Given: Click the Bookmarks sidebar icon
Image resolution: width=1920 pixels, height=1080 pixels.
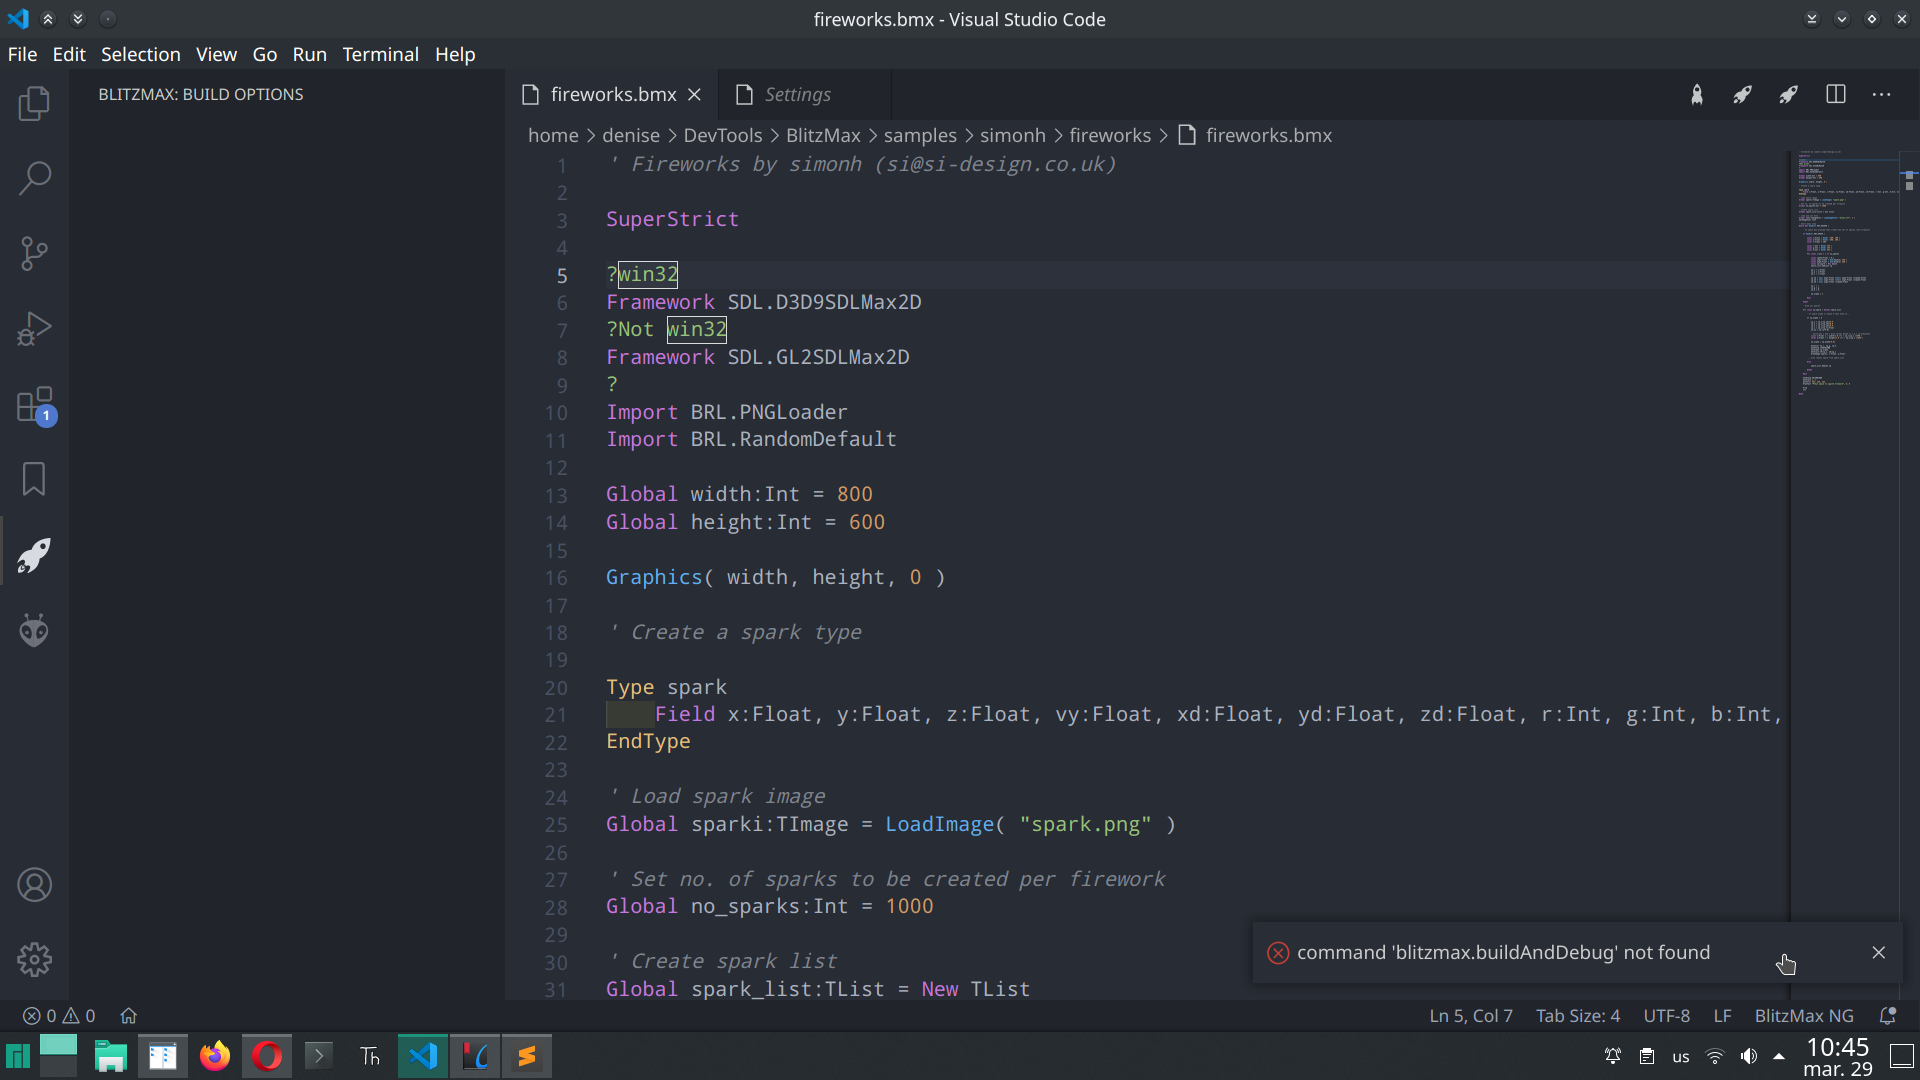Looking at the screenshot, I should coord(34,479).
